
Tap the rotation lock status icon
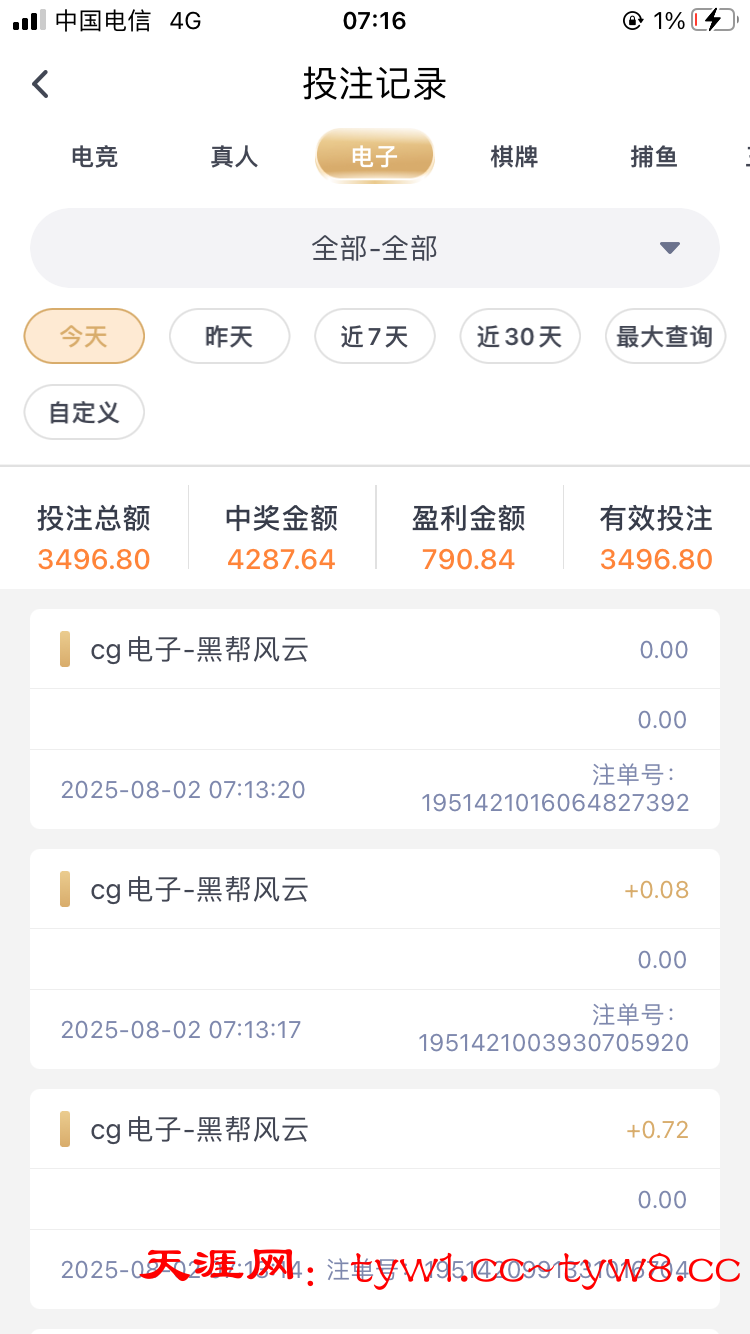coord(632,20)
